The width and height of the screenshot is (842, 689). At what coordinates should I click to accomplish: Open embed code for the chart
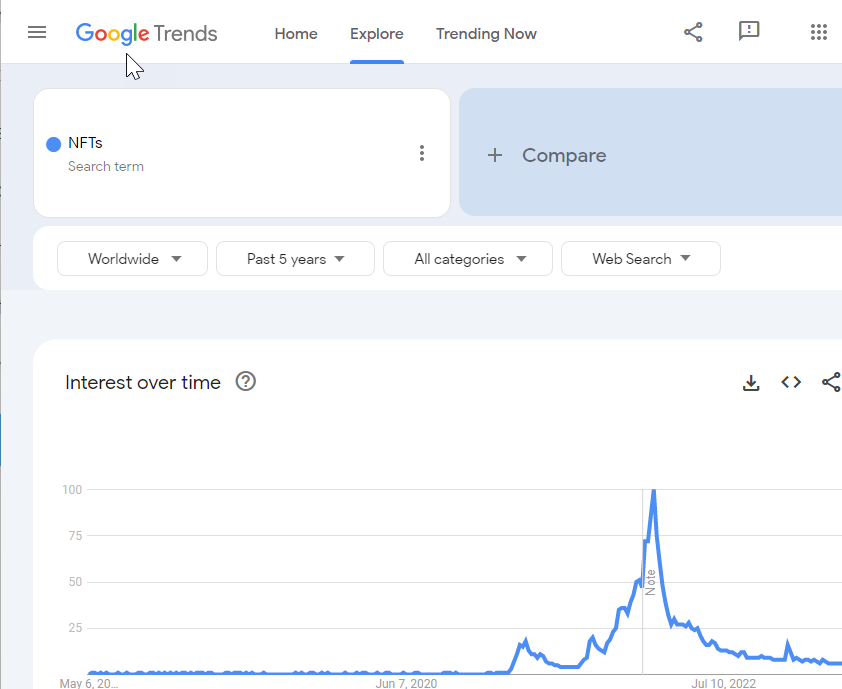pos(791,382)
